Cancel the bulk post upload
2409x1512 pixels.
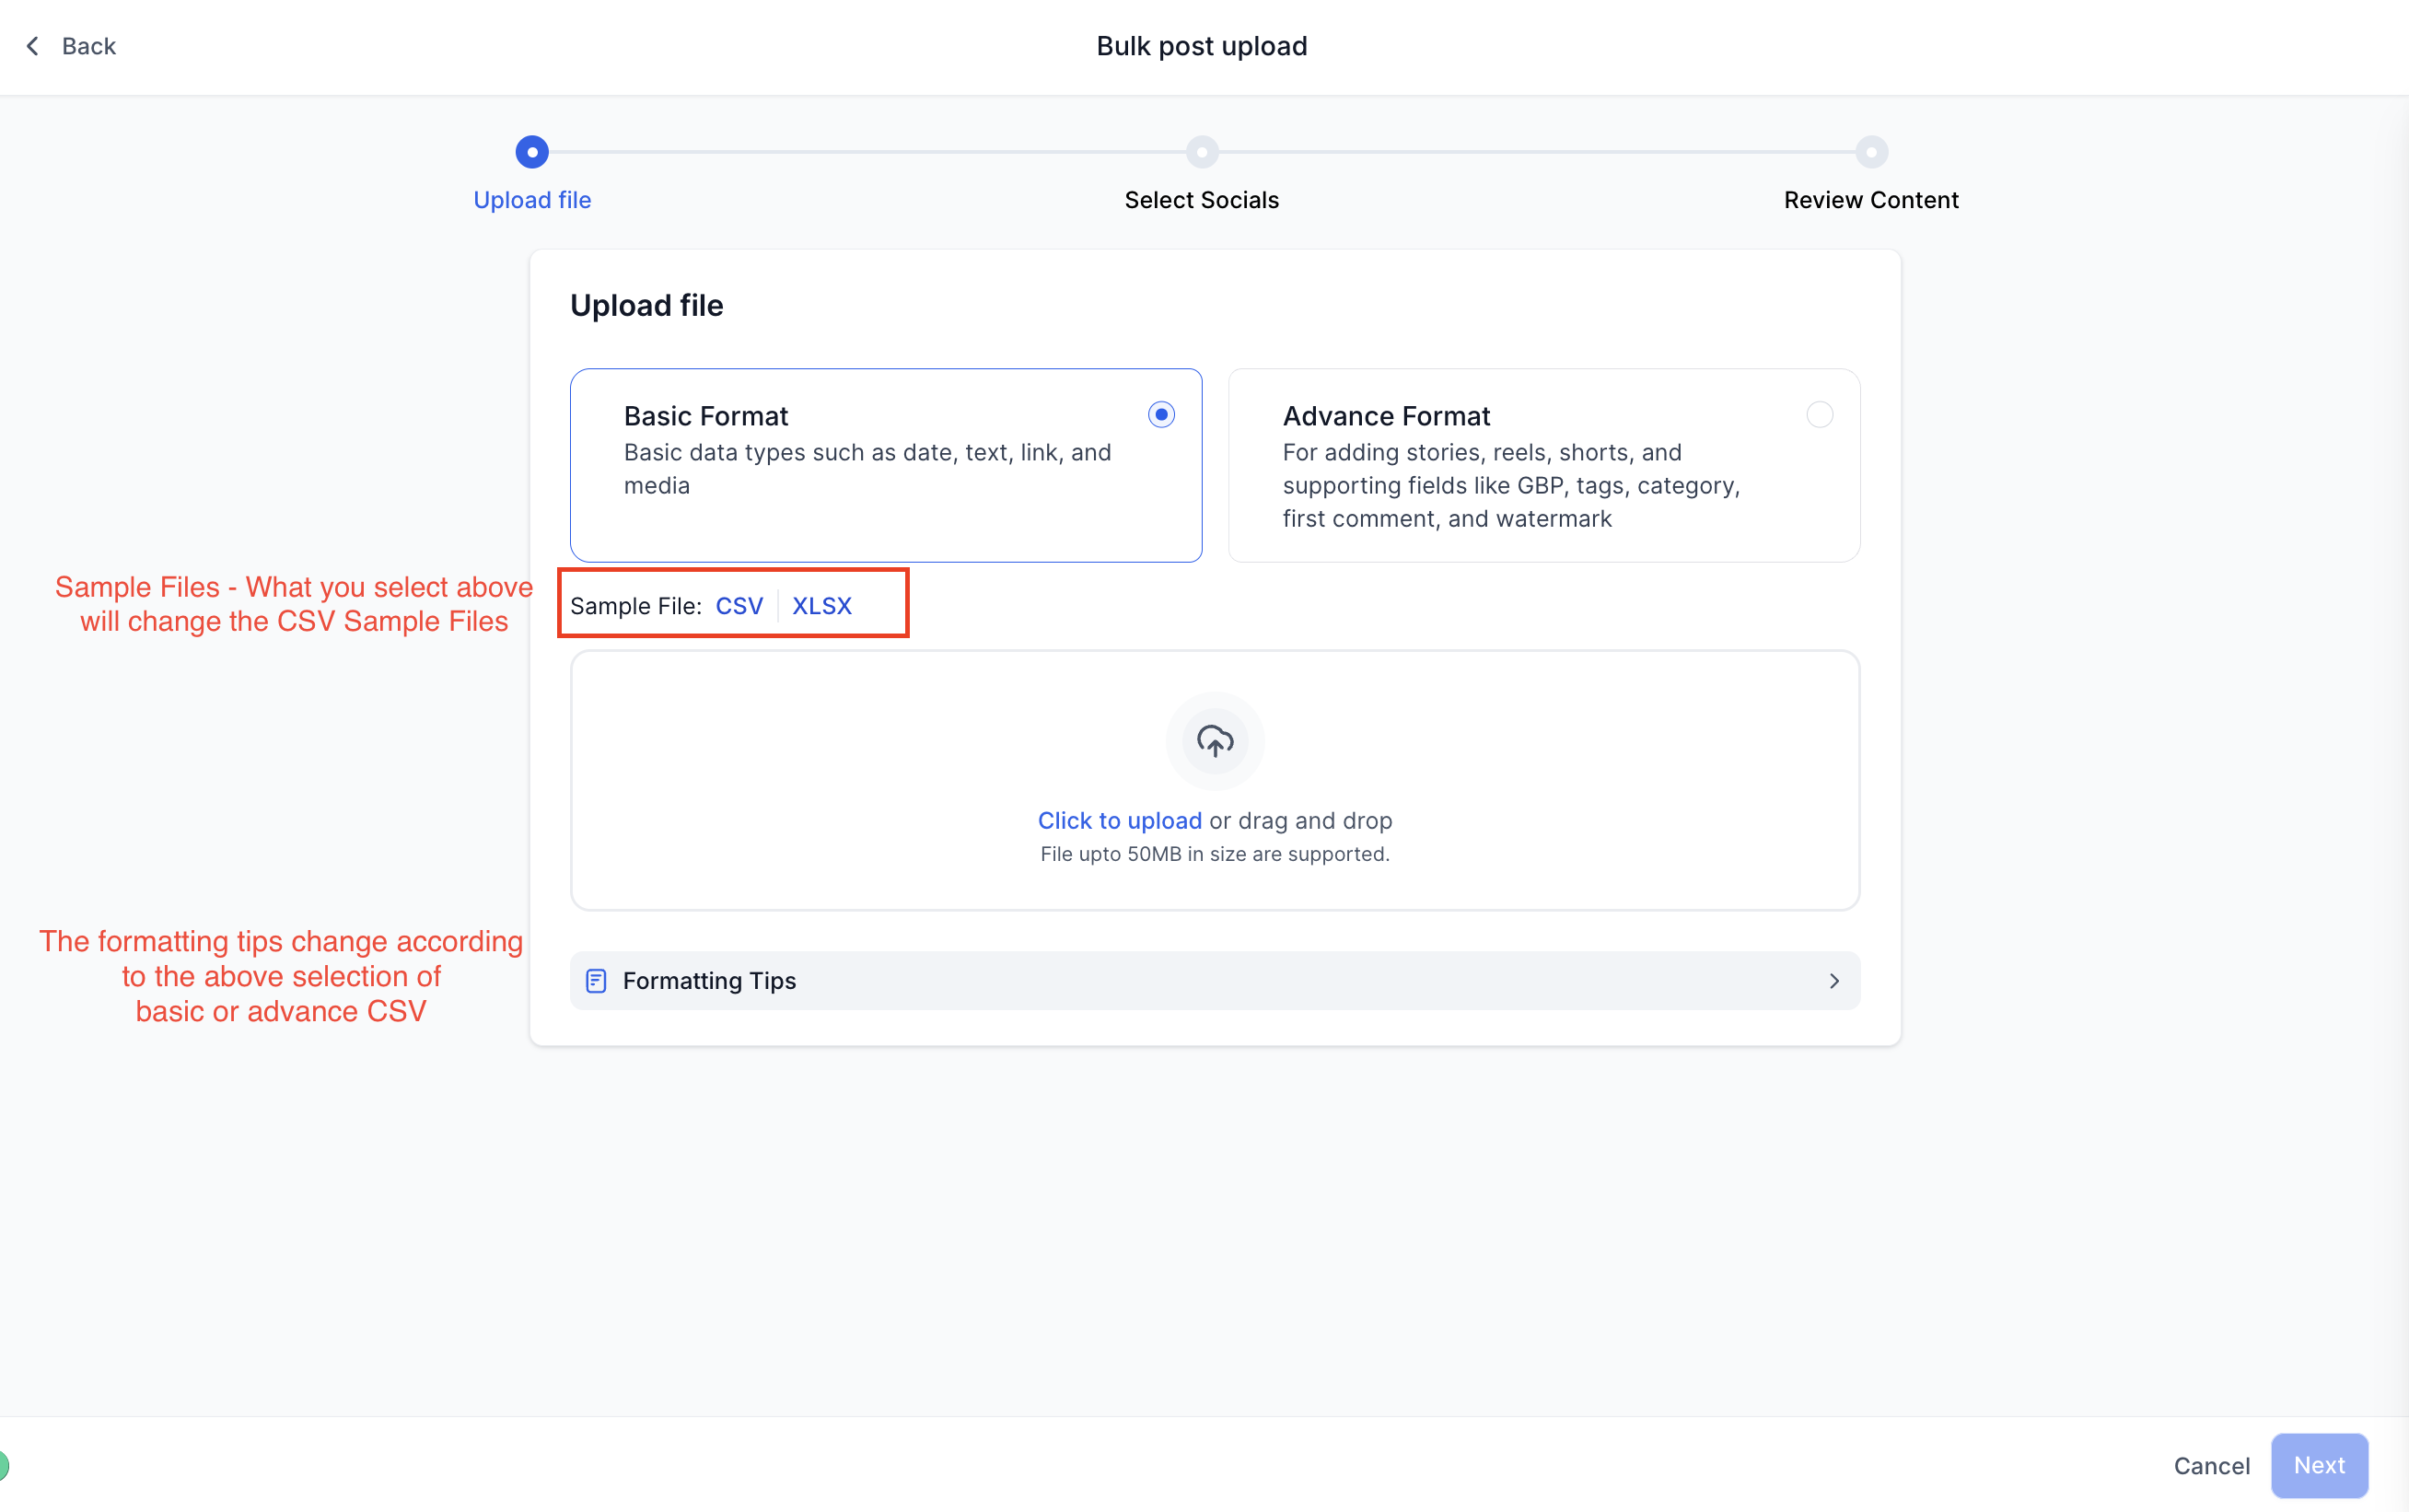pyautogui.click(x=2210, y=1466)
